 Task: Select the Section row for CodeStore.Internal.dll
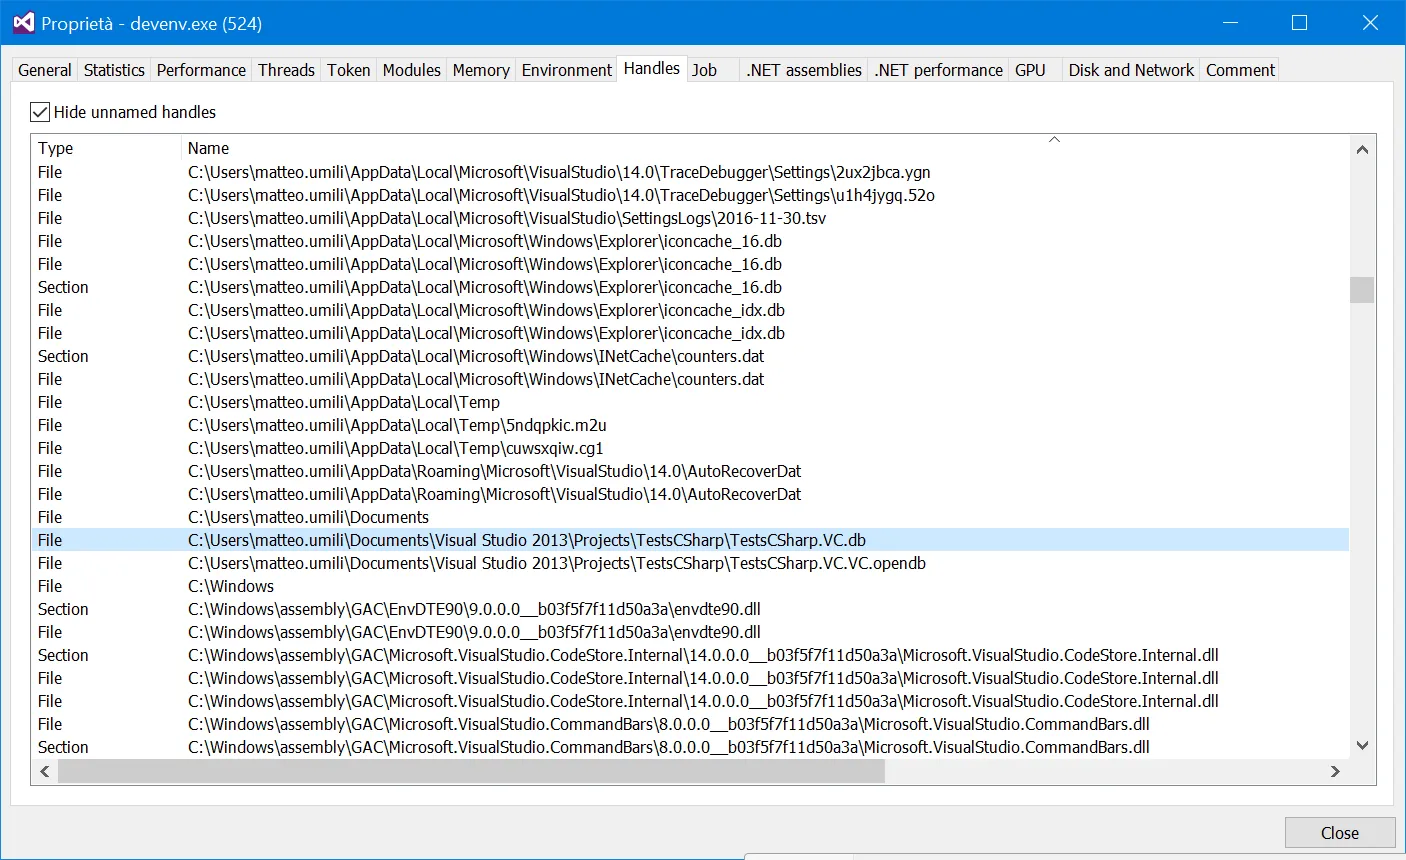[x=690, y=655]
